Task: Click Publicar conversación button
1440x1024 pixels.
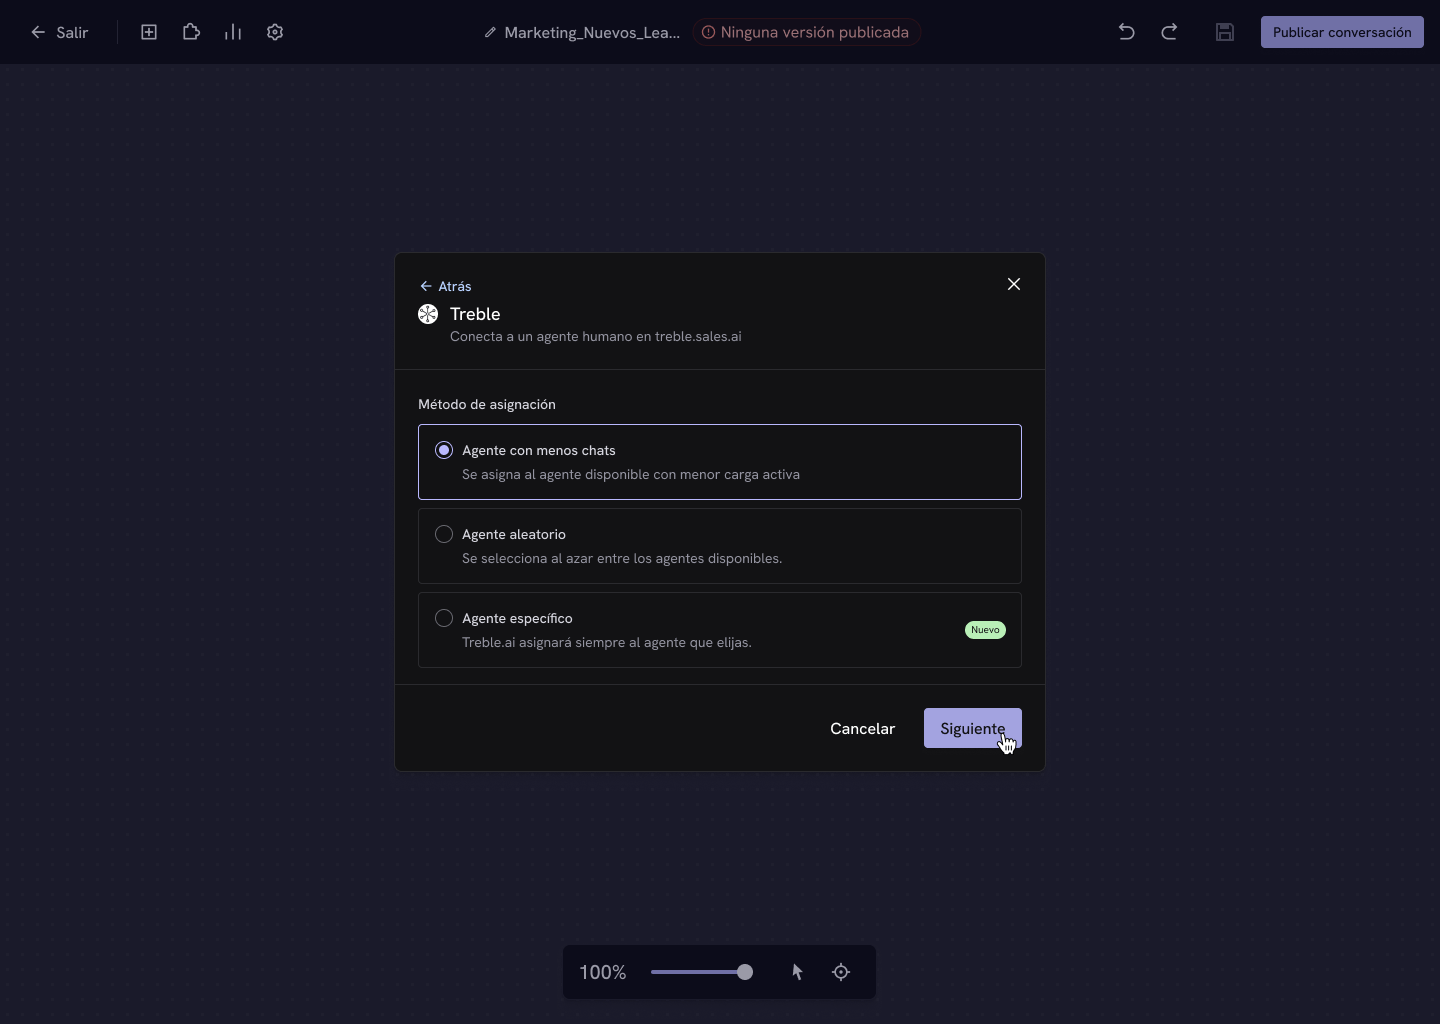Action: [x=1342, y=32]
